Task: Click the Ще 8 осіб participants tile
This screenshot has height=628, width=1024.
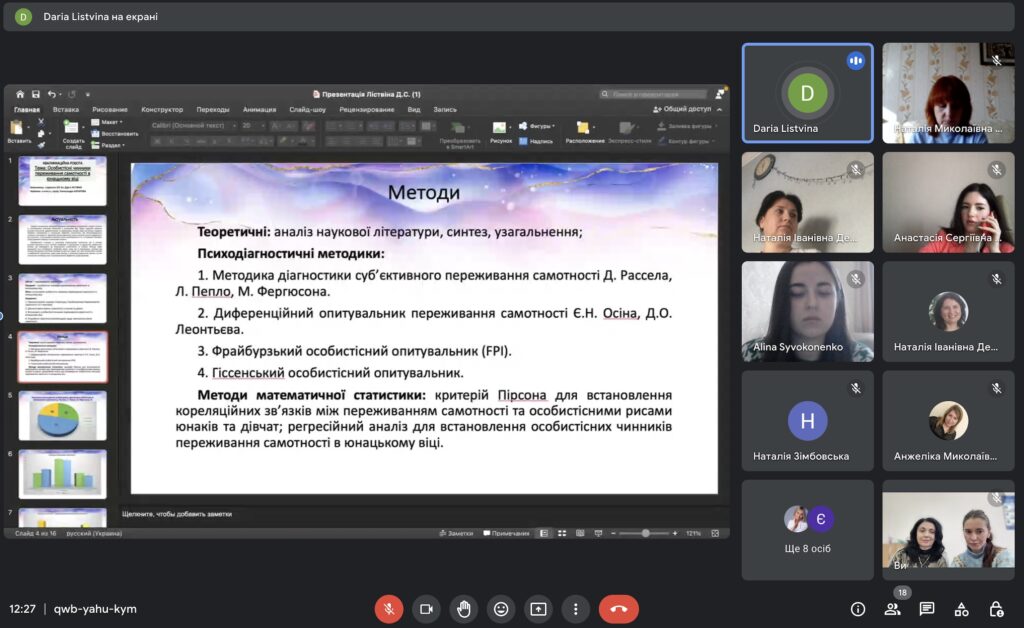Action: [807, 530]
